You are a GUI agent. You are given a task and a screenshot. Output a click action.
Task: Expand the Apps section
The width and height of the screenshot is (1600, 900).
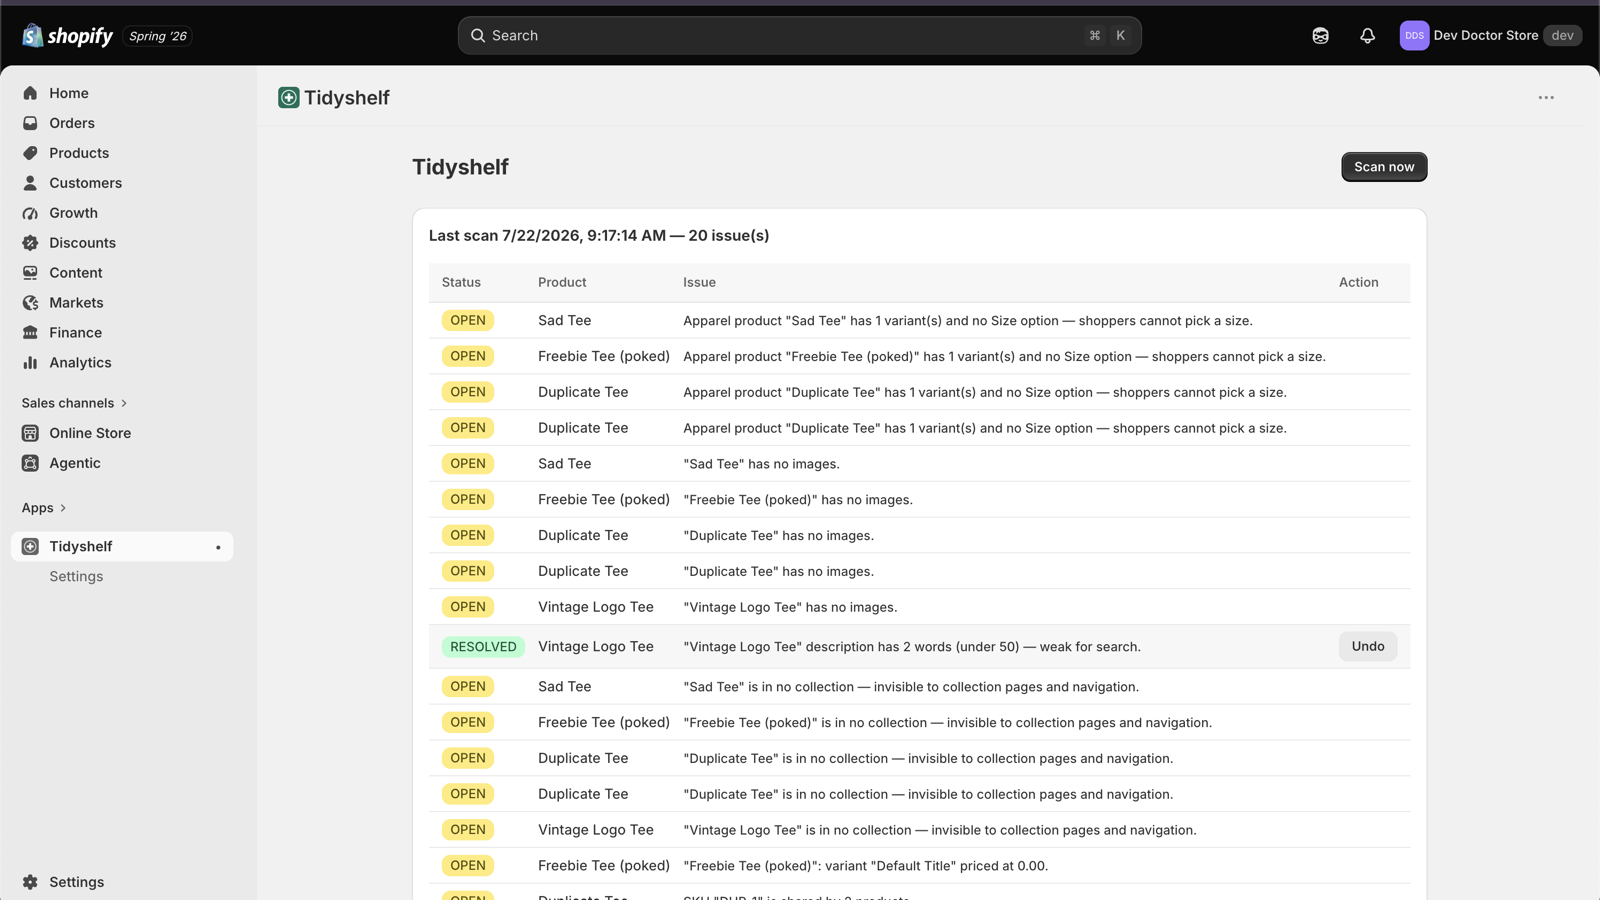click(x=44, y=508)
